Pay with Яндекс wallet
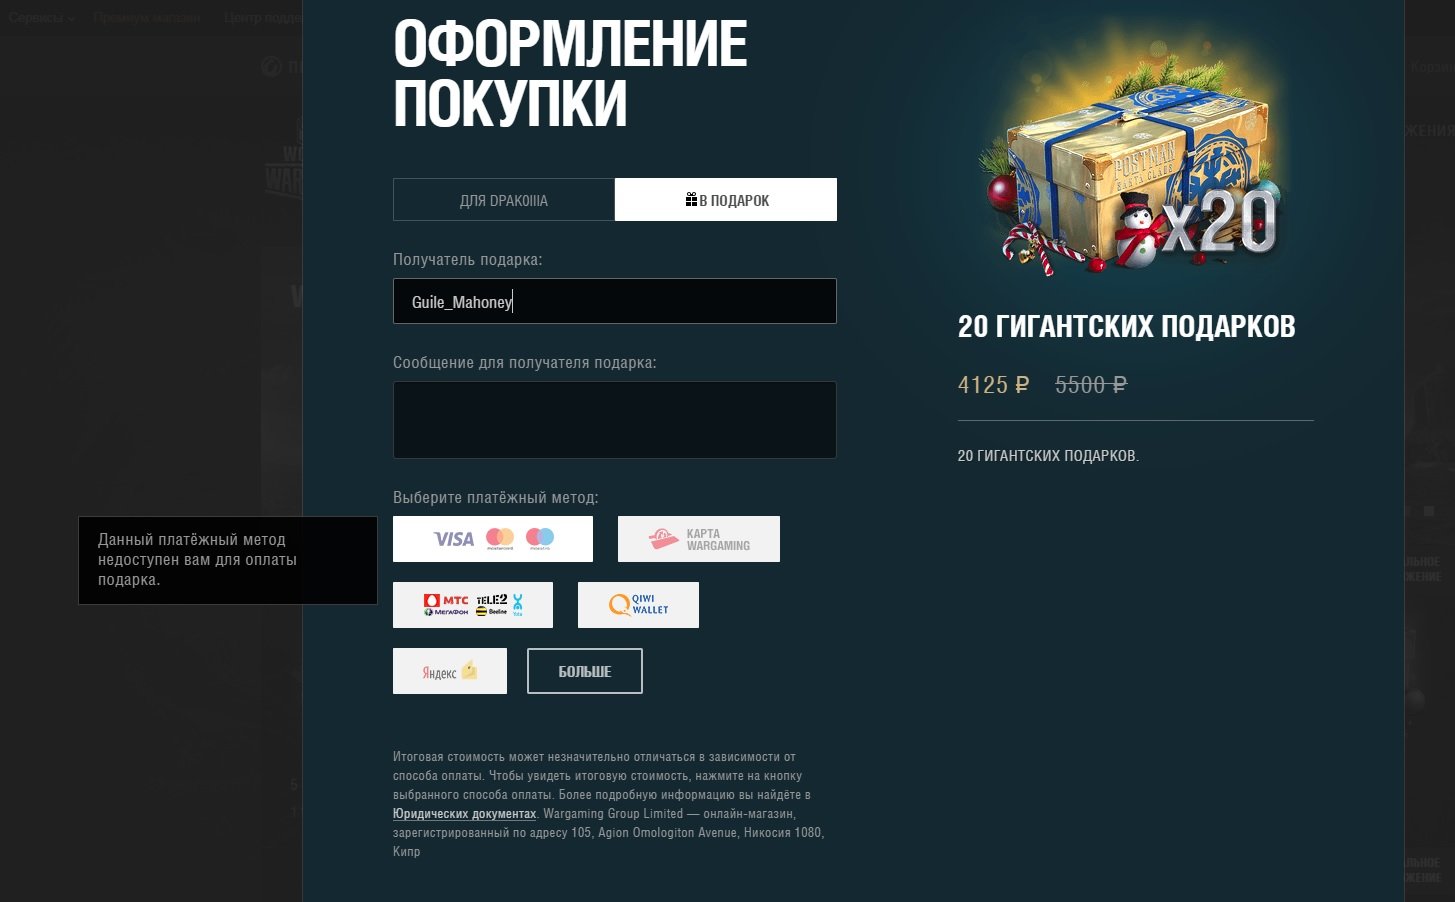Image resolution: width=1455 pixels, height=902 pixels. 450,671
